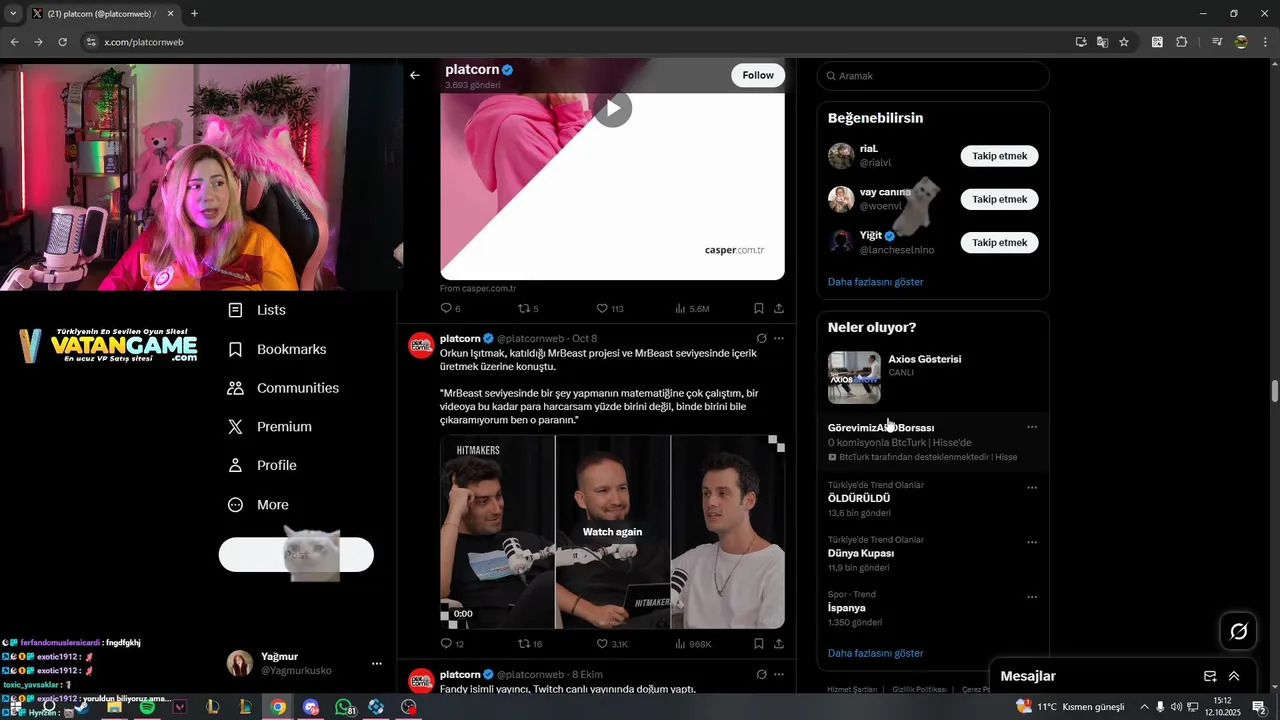Open the Windows notification center
The image size is (1280, 720).
1260,707
